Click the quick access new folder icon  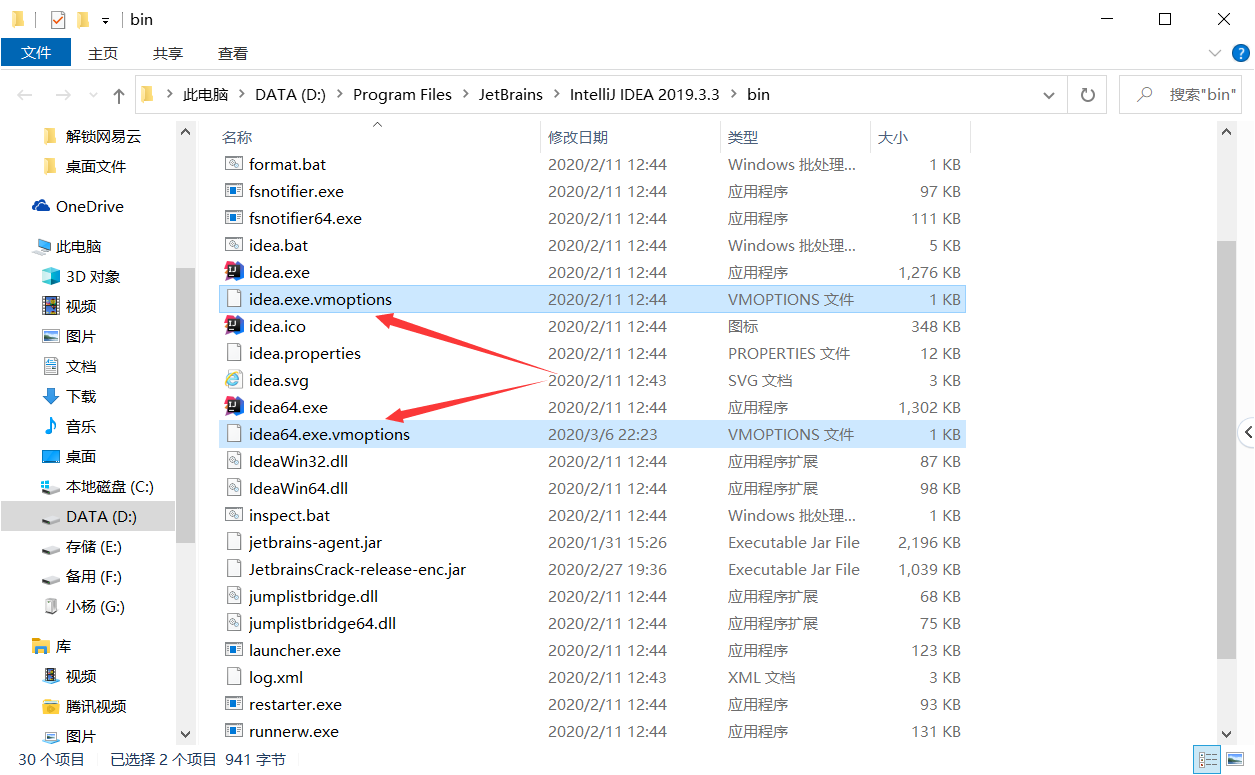click(x=83, y=19)
